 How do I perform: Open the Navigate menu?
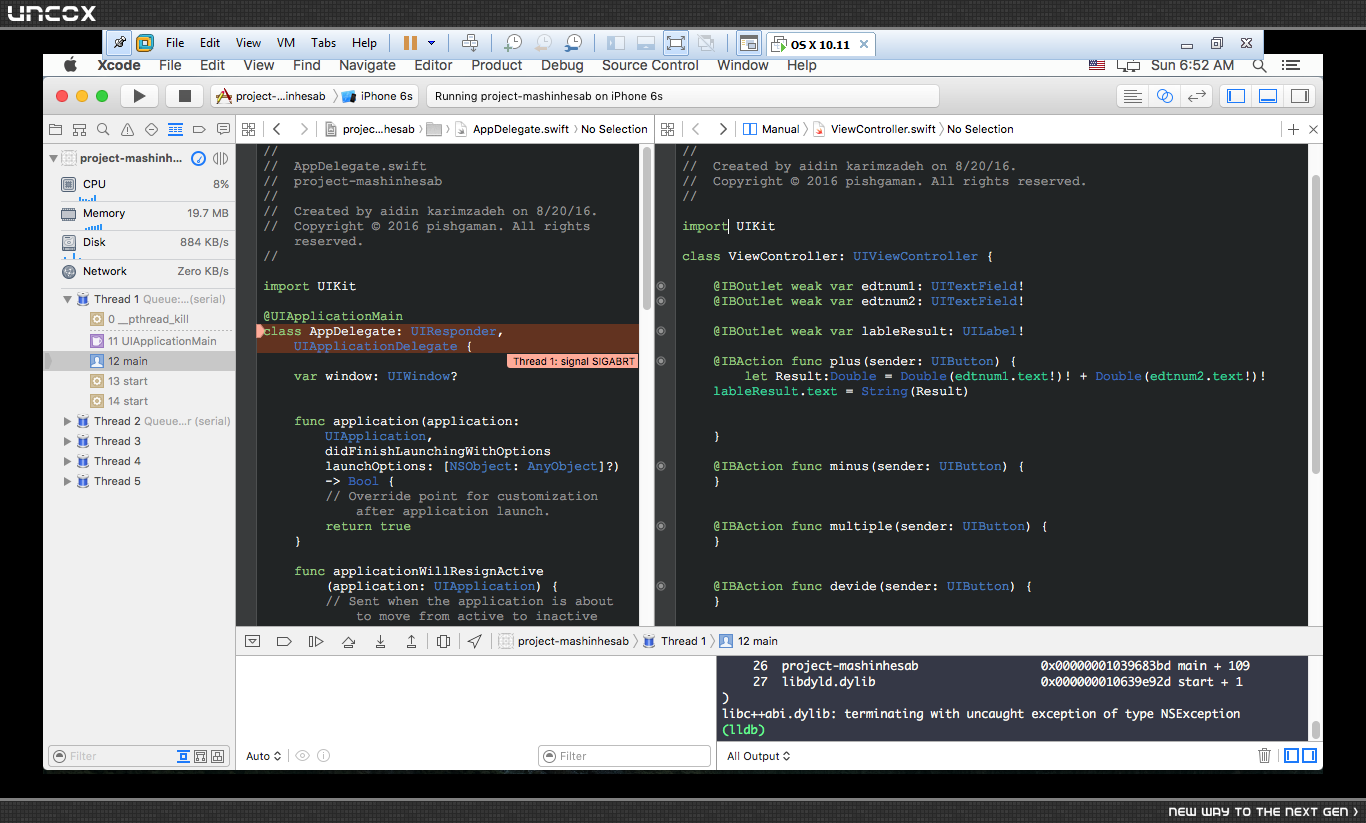click(x=367, y=65)
